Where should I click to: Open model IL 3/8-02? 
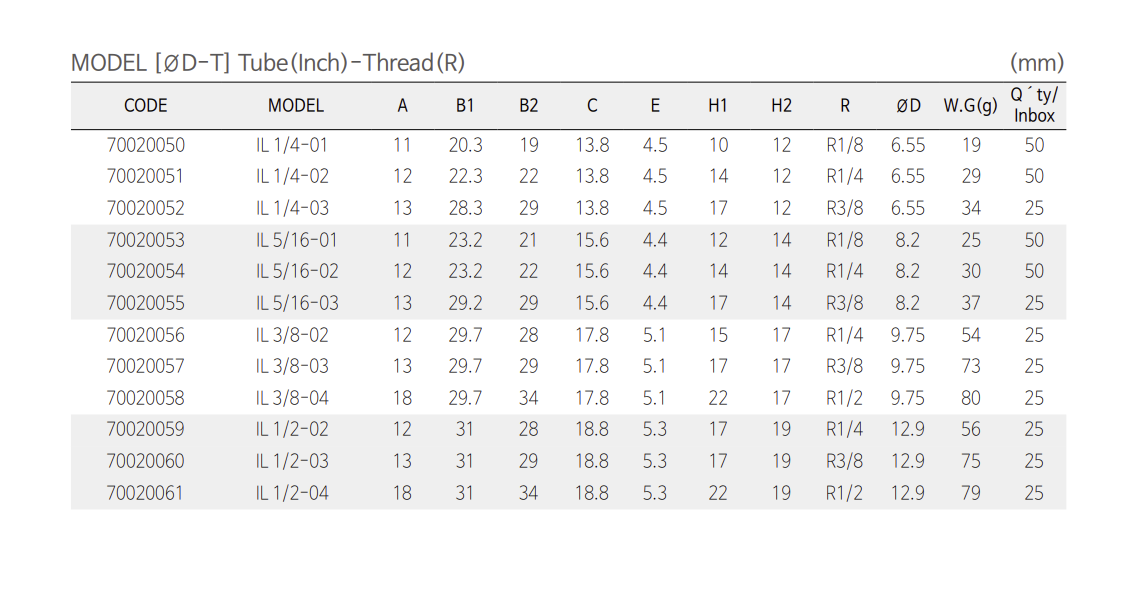[292, 335]
